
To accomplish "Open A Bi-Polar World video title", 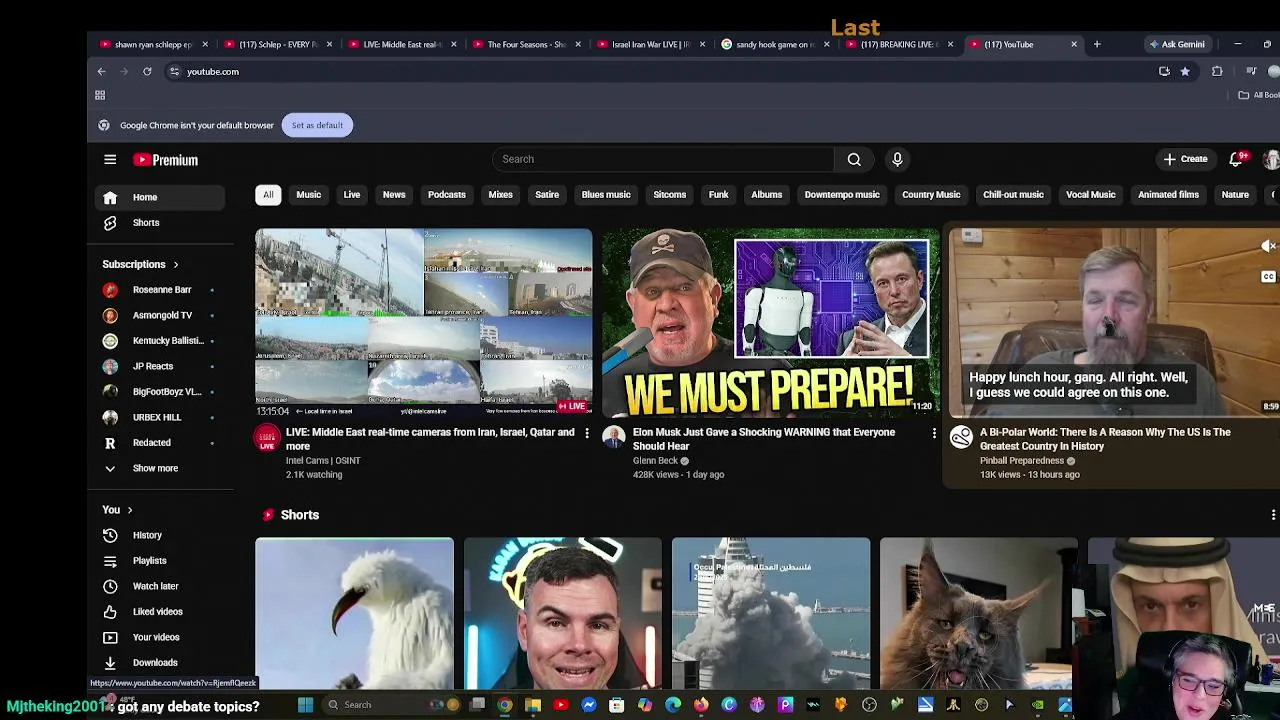I will click(x=1105, y=439).
